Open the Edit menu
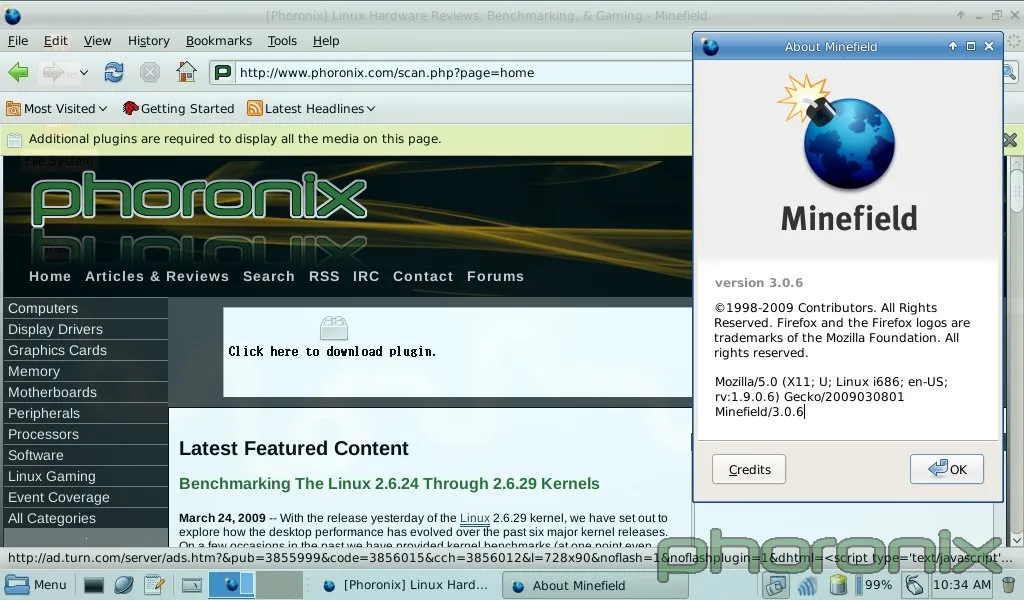1024x600 pixels. point(56,40)
